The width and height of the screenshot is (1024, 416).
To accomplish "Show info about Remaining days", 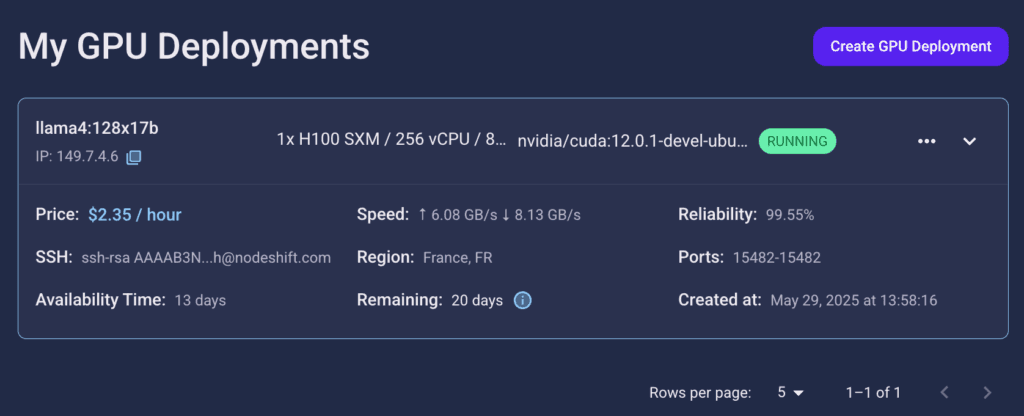I will (x=522, y=300).
